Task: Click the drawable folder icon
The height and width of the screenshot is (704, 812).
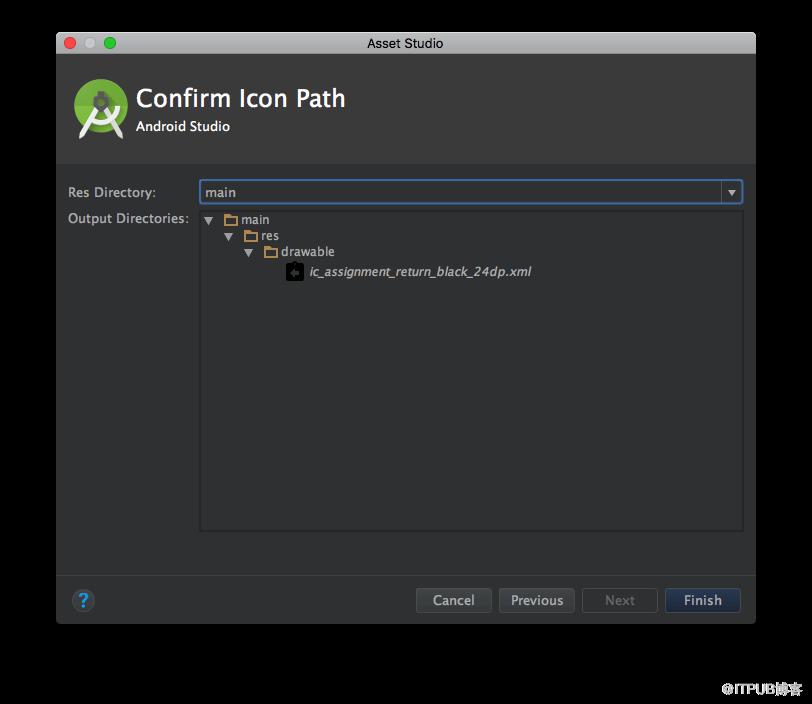Action: coord(271,252)
